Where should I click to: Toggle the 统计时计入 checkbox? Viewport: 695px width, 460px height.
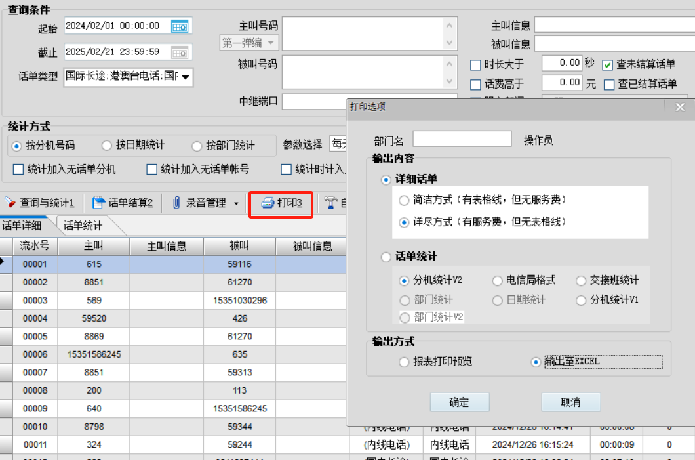(x=286, y=169)
